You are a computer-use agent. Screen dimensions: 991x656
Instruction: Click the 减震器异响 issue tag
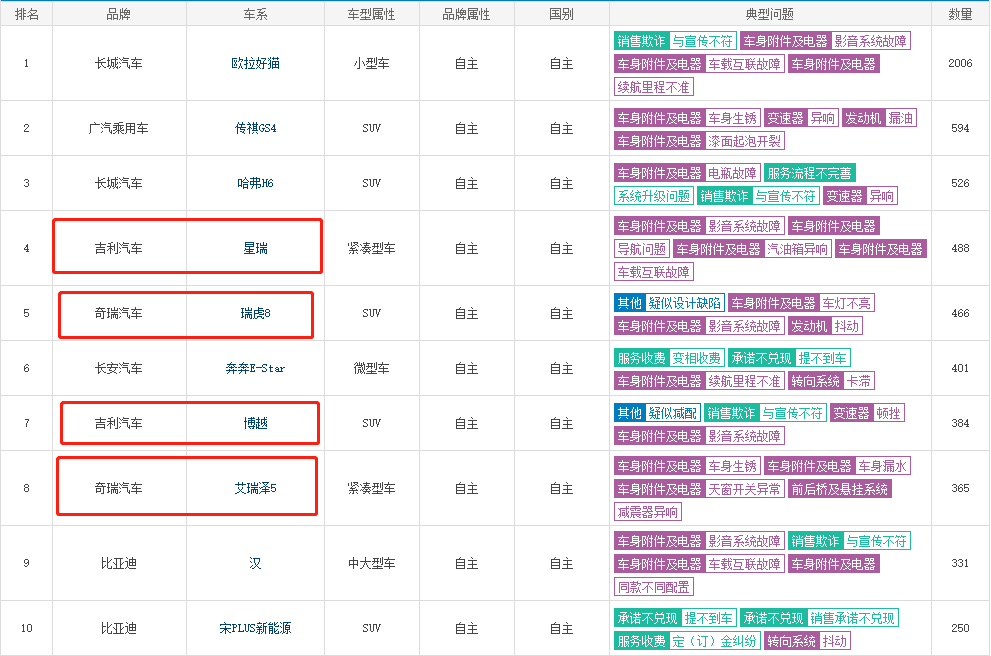click(648, 513)
